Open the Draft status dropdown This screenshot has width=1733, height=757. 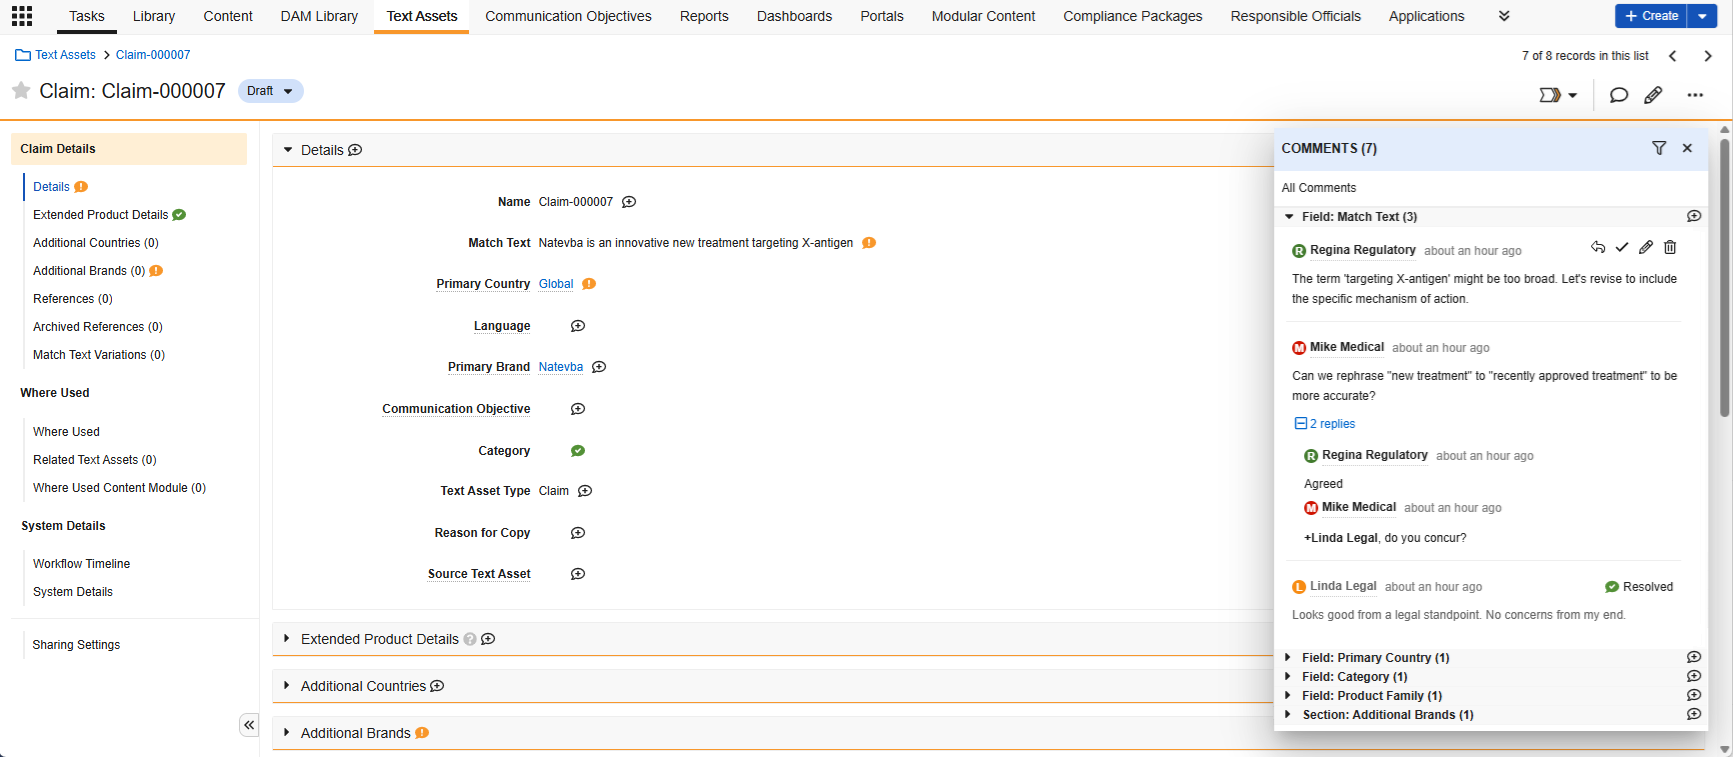(271, 91)
